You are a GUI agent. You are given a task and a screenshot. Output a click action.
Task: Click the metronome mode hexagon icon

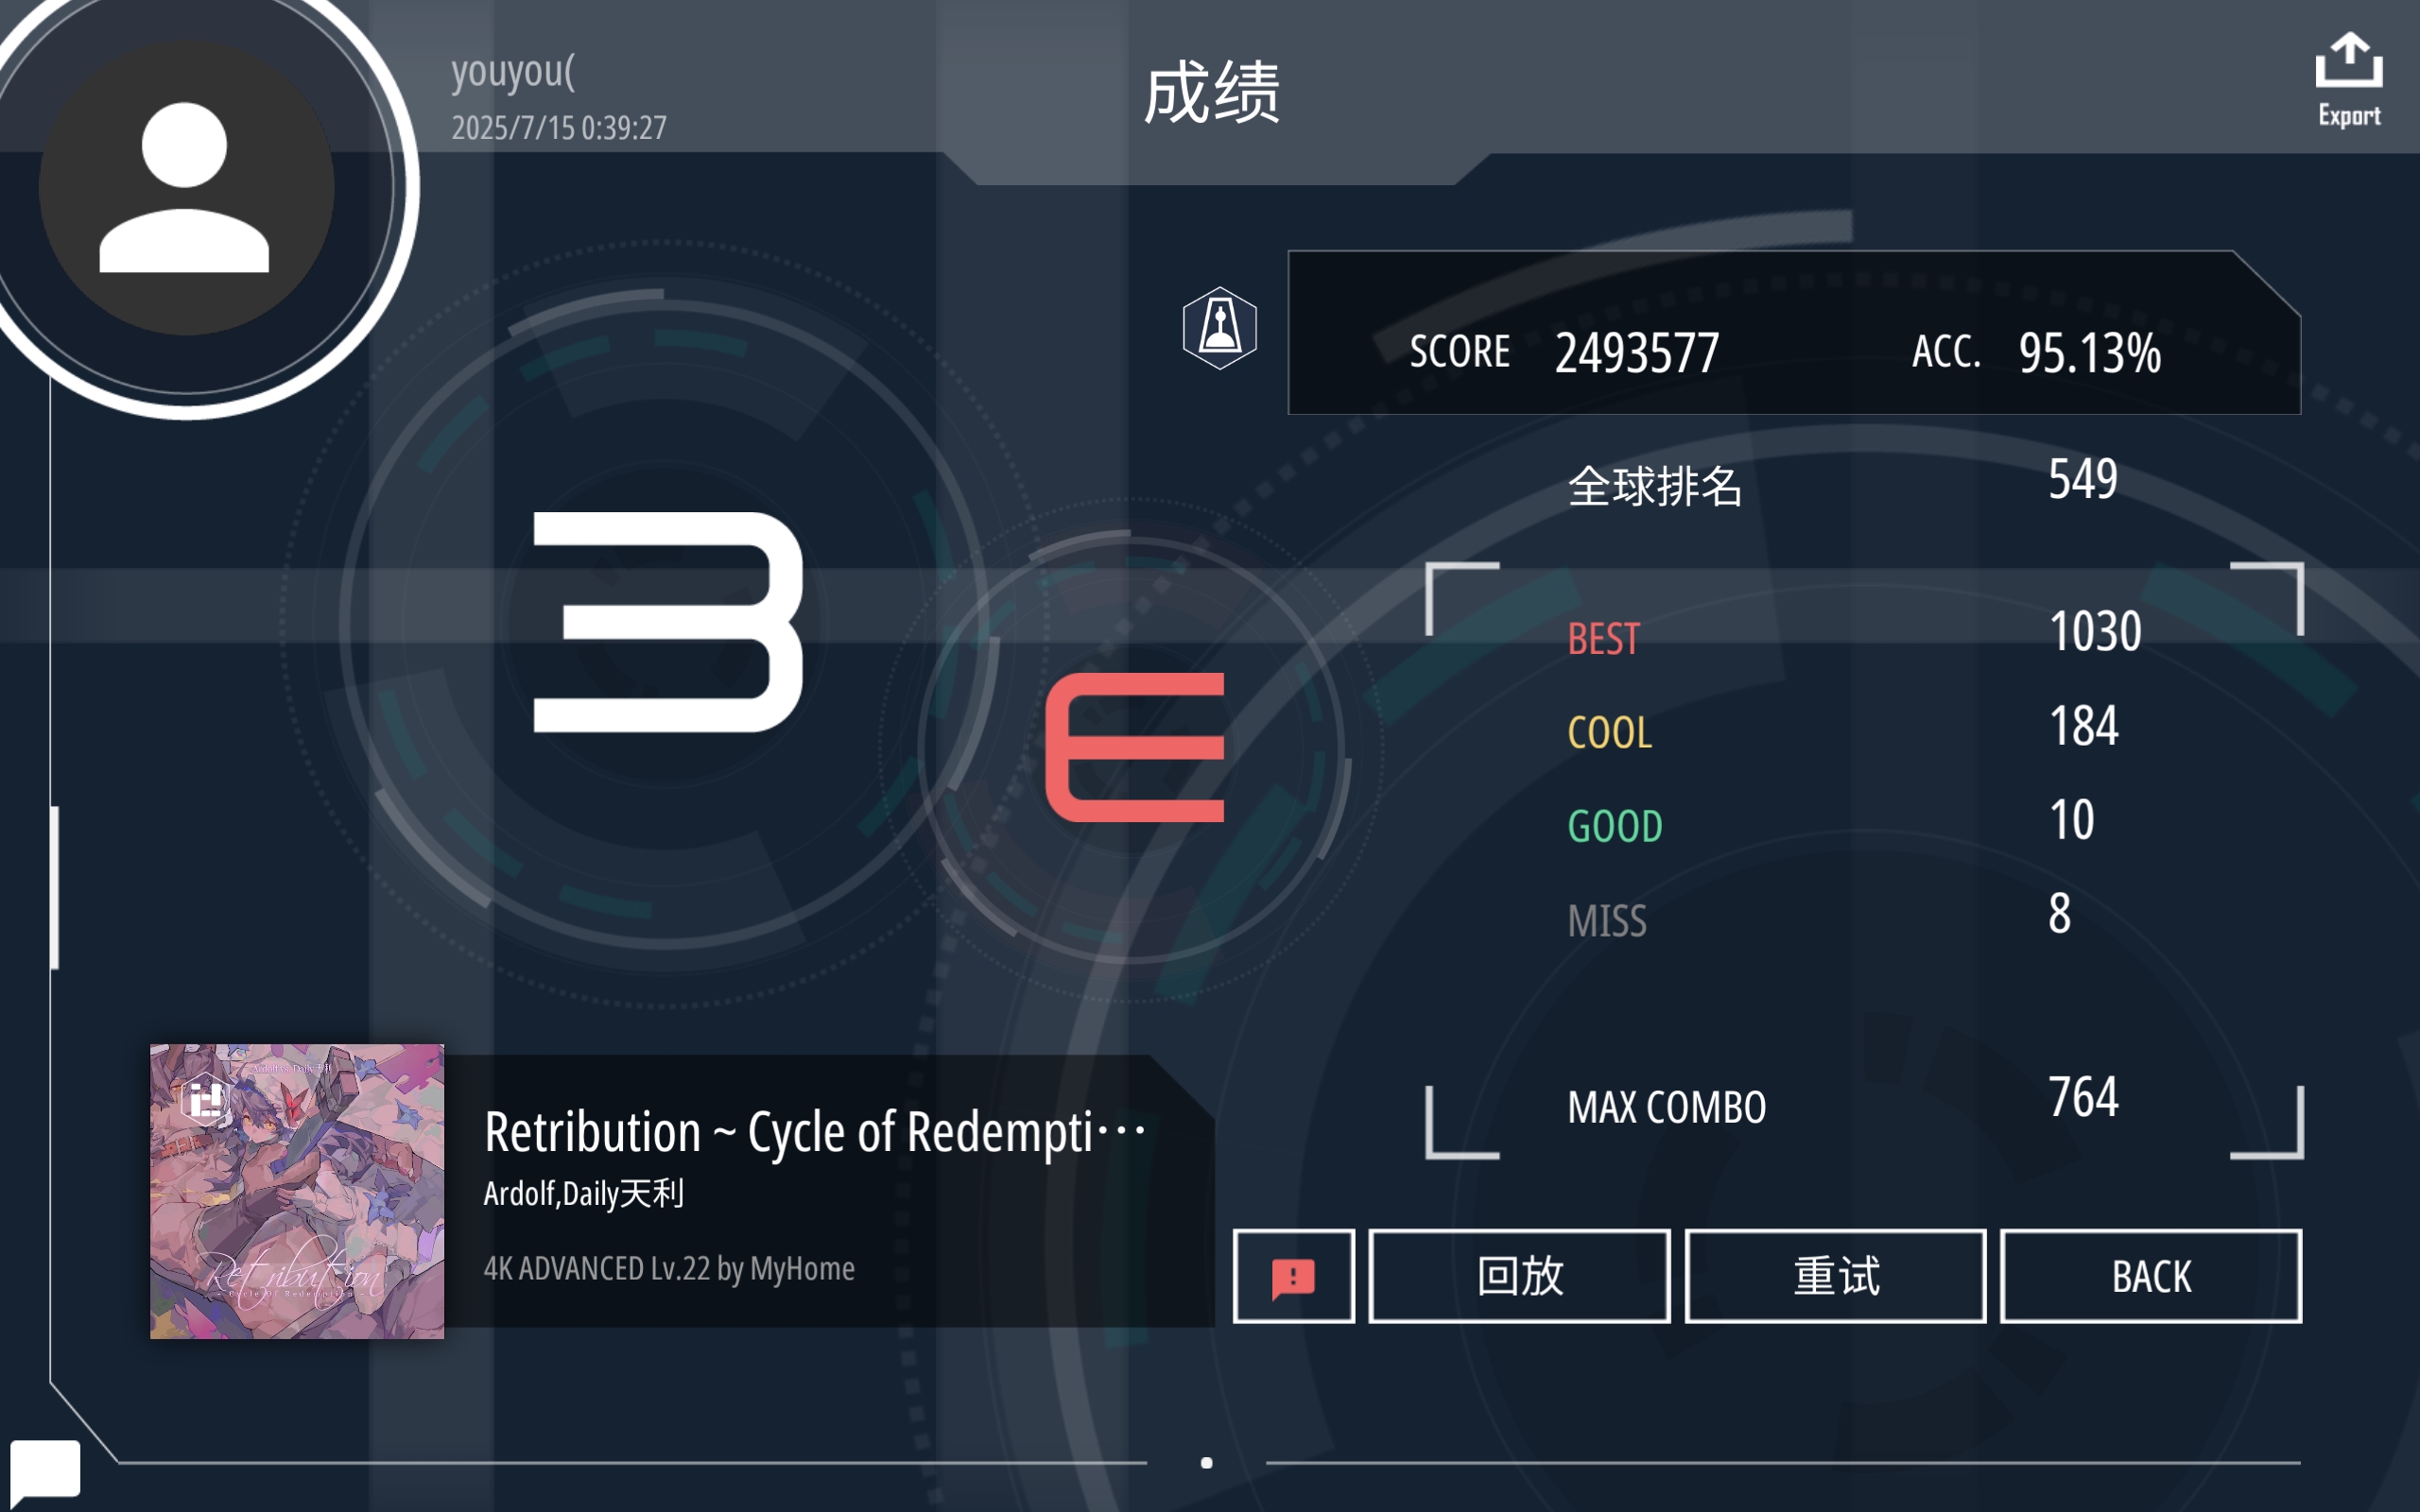(x=1219, y=327)
